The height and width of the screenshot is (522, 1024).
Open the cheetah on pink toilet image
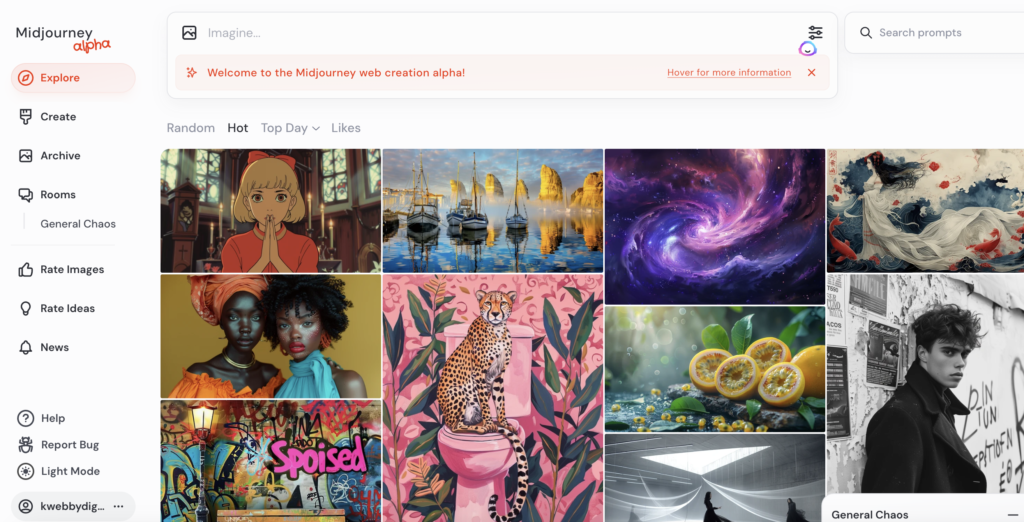pyautogui.click(x=493, y=398)
